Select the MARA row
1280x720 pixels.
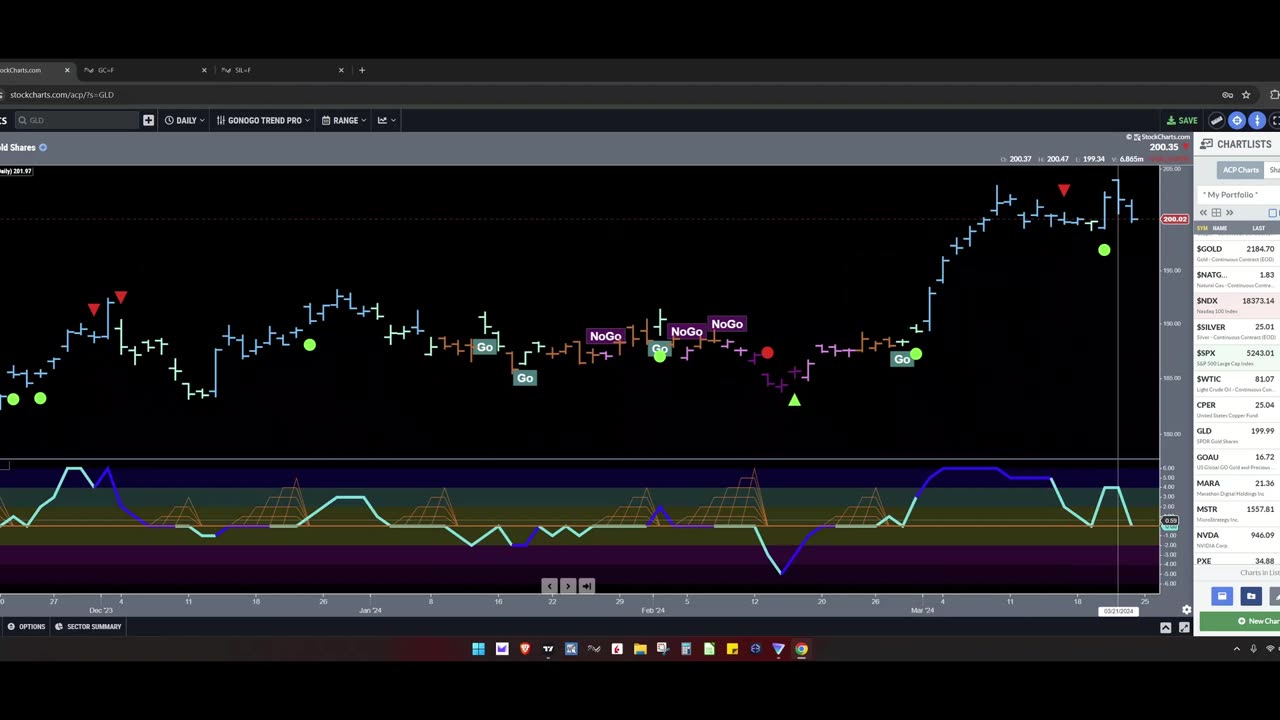click(1237, 487)
